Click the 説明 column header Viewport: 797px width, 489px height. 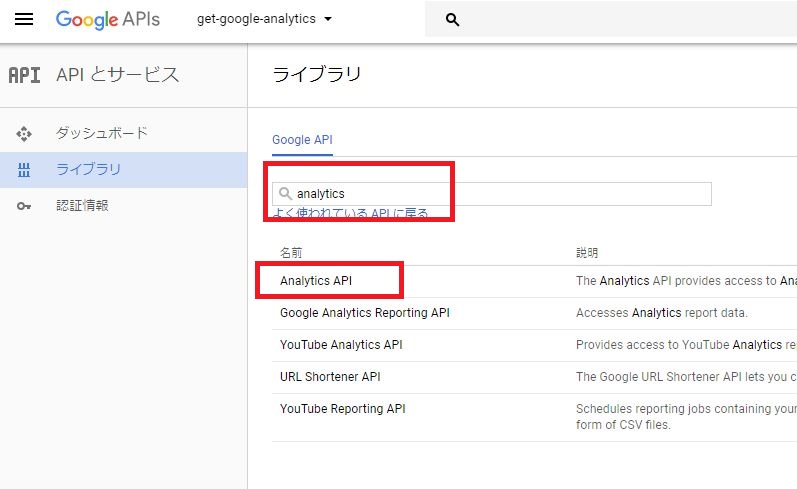(587, 253)
